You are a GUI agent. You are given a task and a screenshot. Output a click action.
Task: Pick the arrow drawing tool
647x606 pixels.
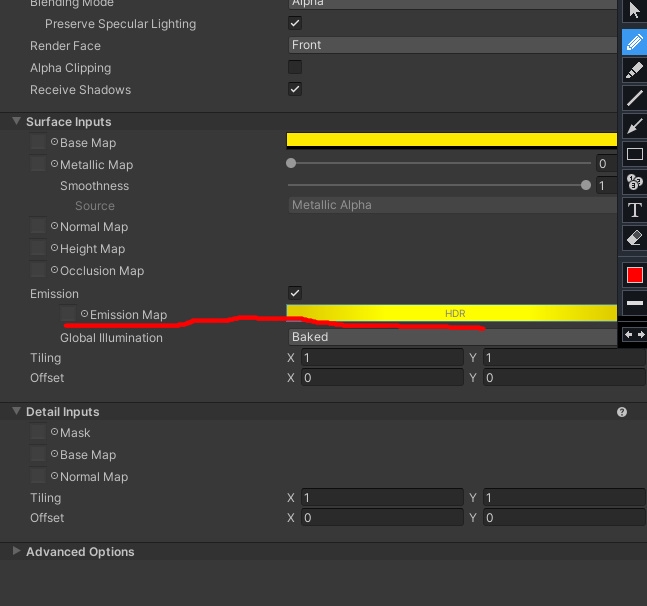[x=634, y=126]
